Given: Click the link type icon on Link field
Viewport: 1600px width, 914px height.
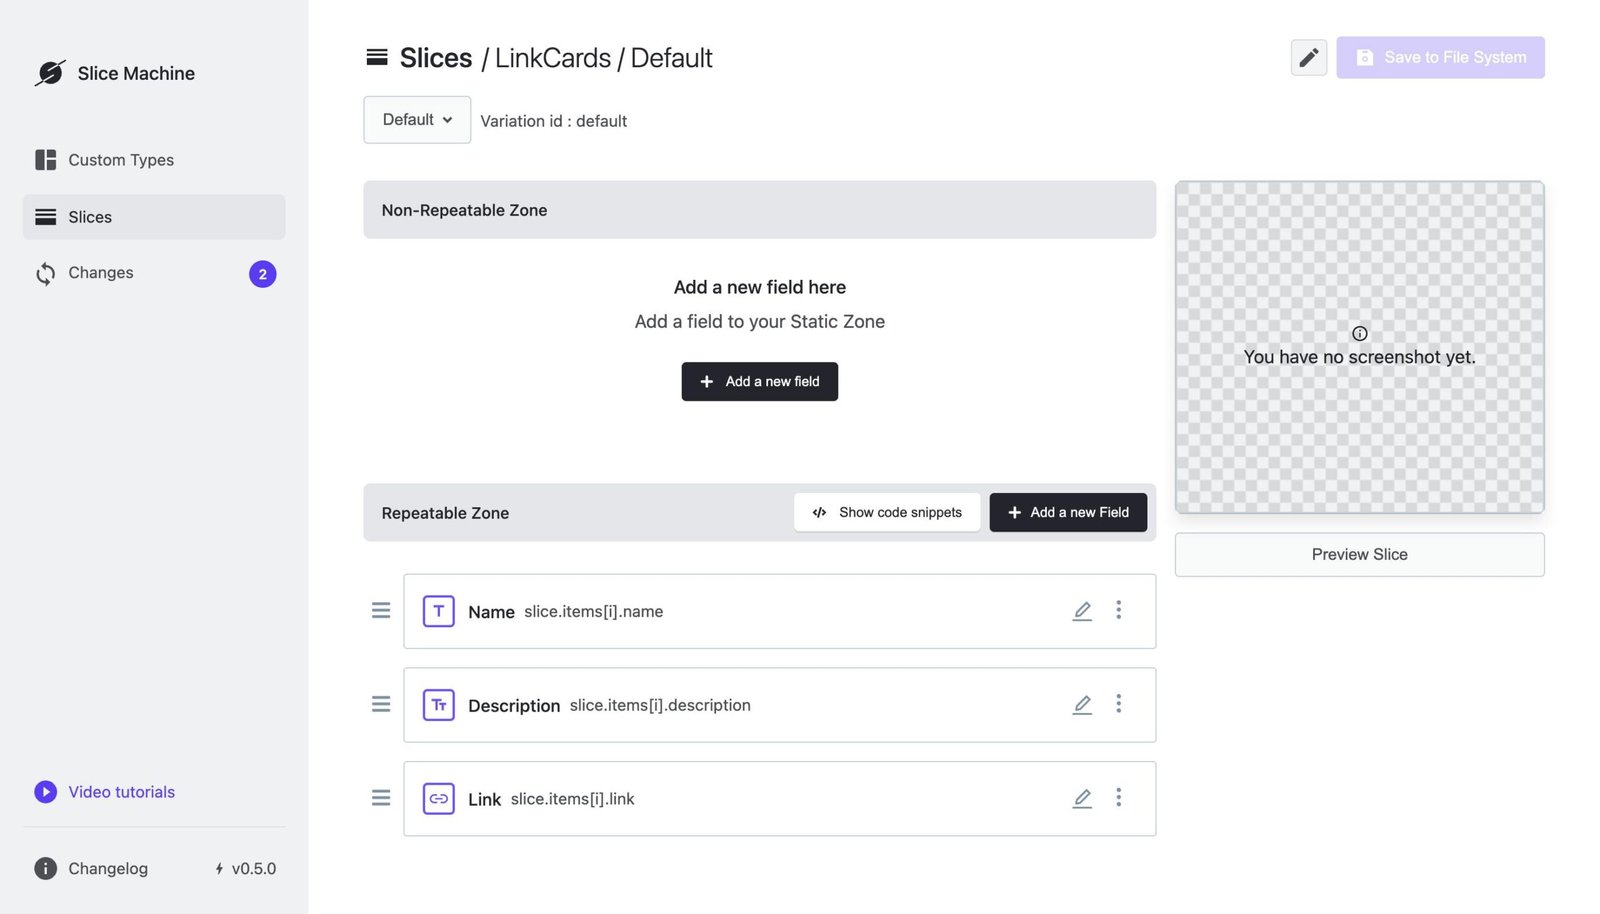Looking at the screenshot, I should coord(438,798).
